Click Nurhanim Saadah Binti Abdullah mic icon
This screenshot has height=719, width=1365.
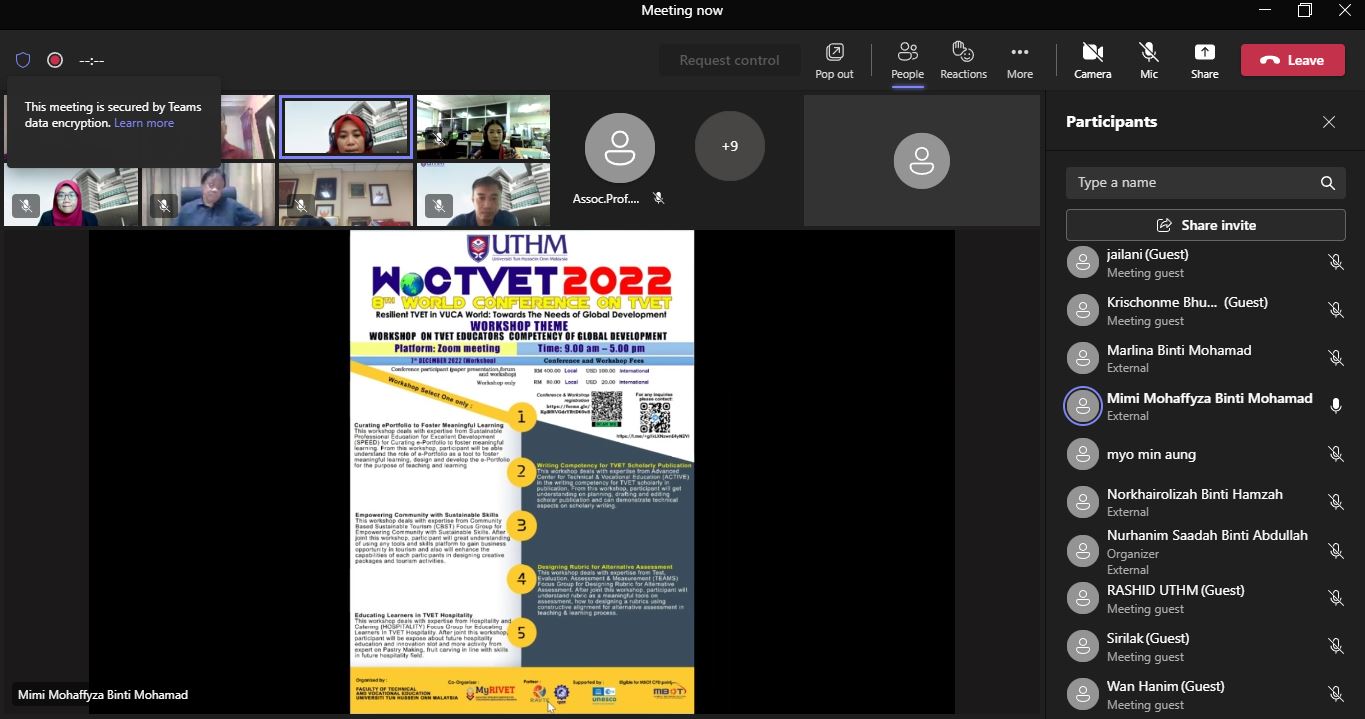[x=1335, y=551]
